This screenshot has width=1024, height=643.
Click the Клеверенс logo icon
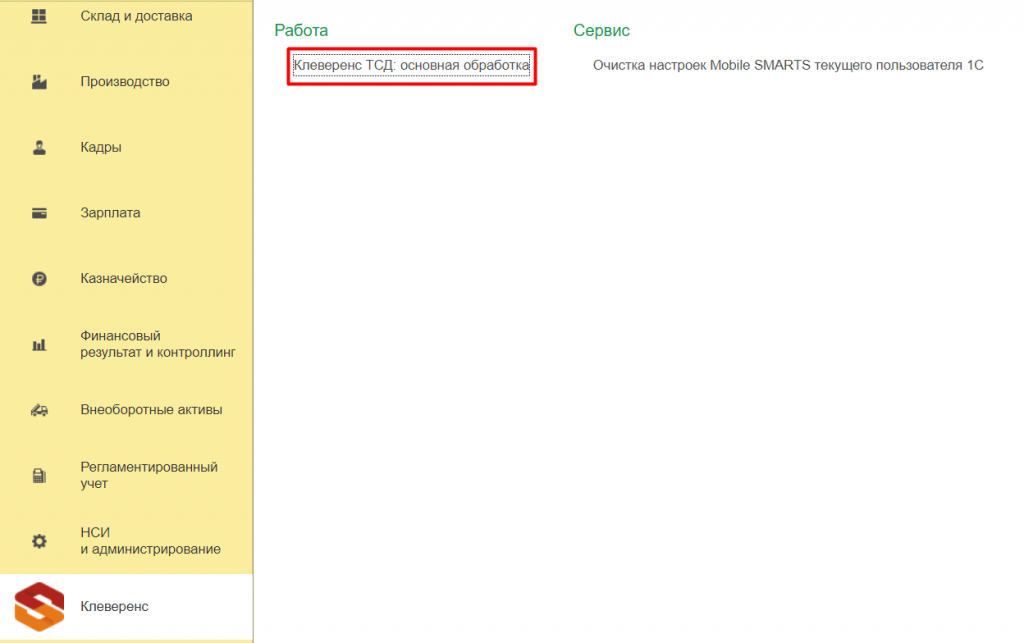coord(39,606)
